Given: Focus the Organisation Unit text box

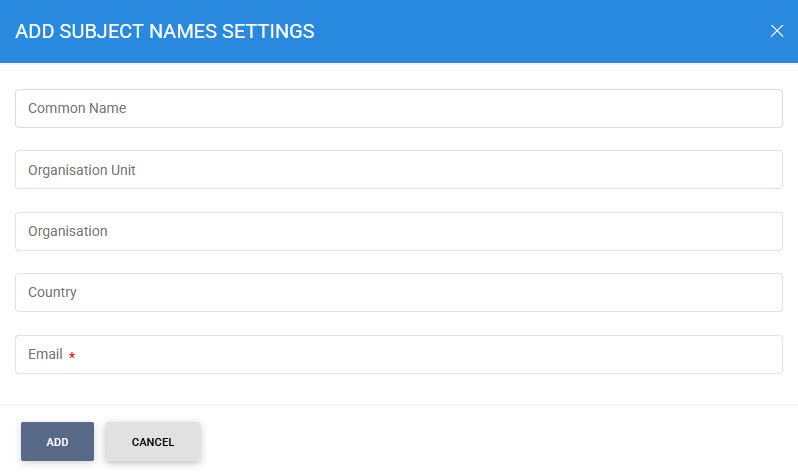Looking at the screenshot, I should pos(398,170).
